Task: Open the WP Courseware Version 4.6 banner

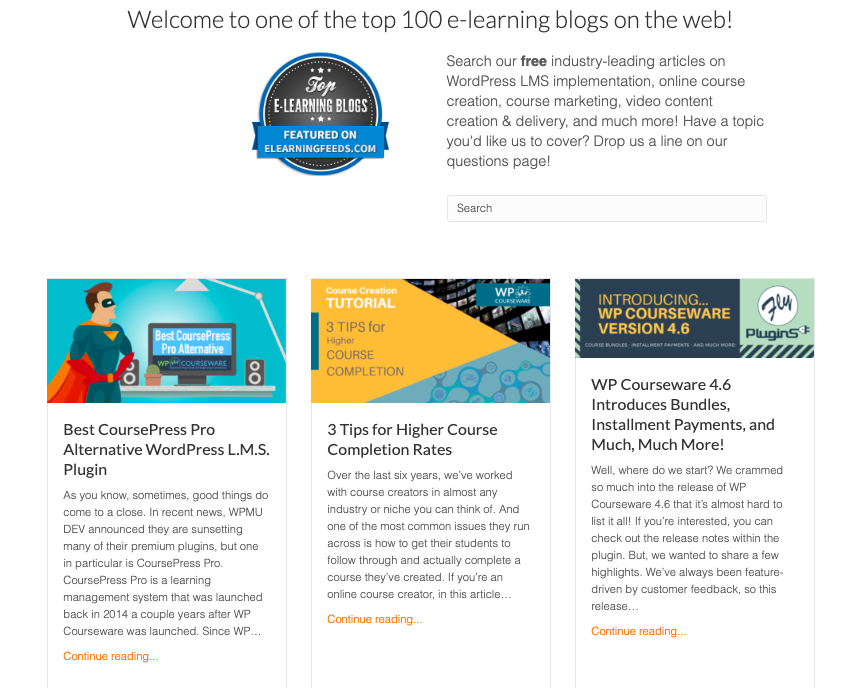Action: click(x=694, y=318)
